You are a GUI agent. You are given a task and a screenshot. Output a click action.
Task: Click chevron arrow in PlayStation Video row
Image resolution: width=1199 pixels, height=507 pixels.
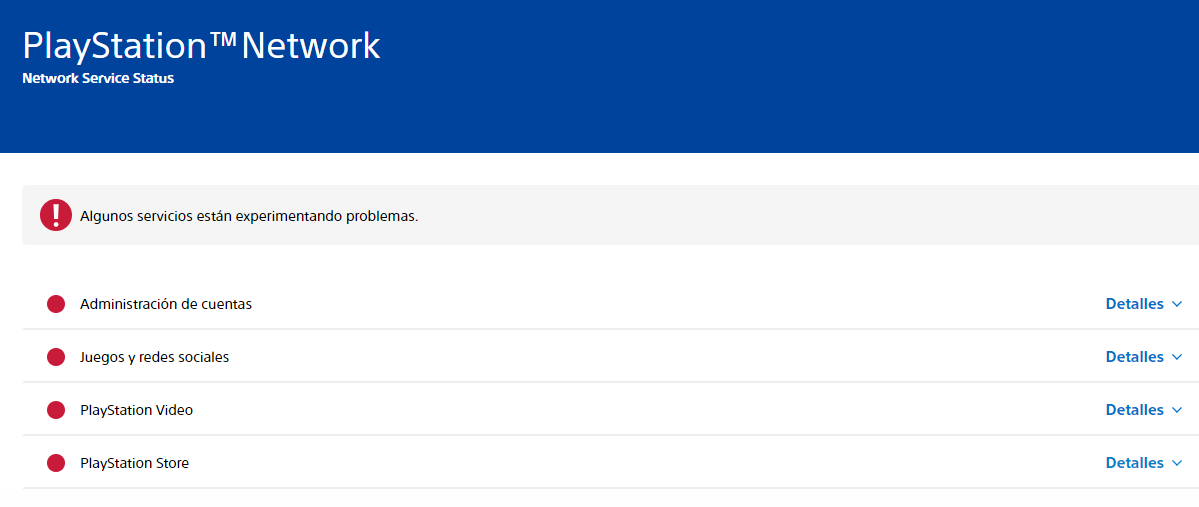[1177, 411]
